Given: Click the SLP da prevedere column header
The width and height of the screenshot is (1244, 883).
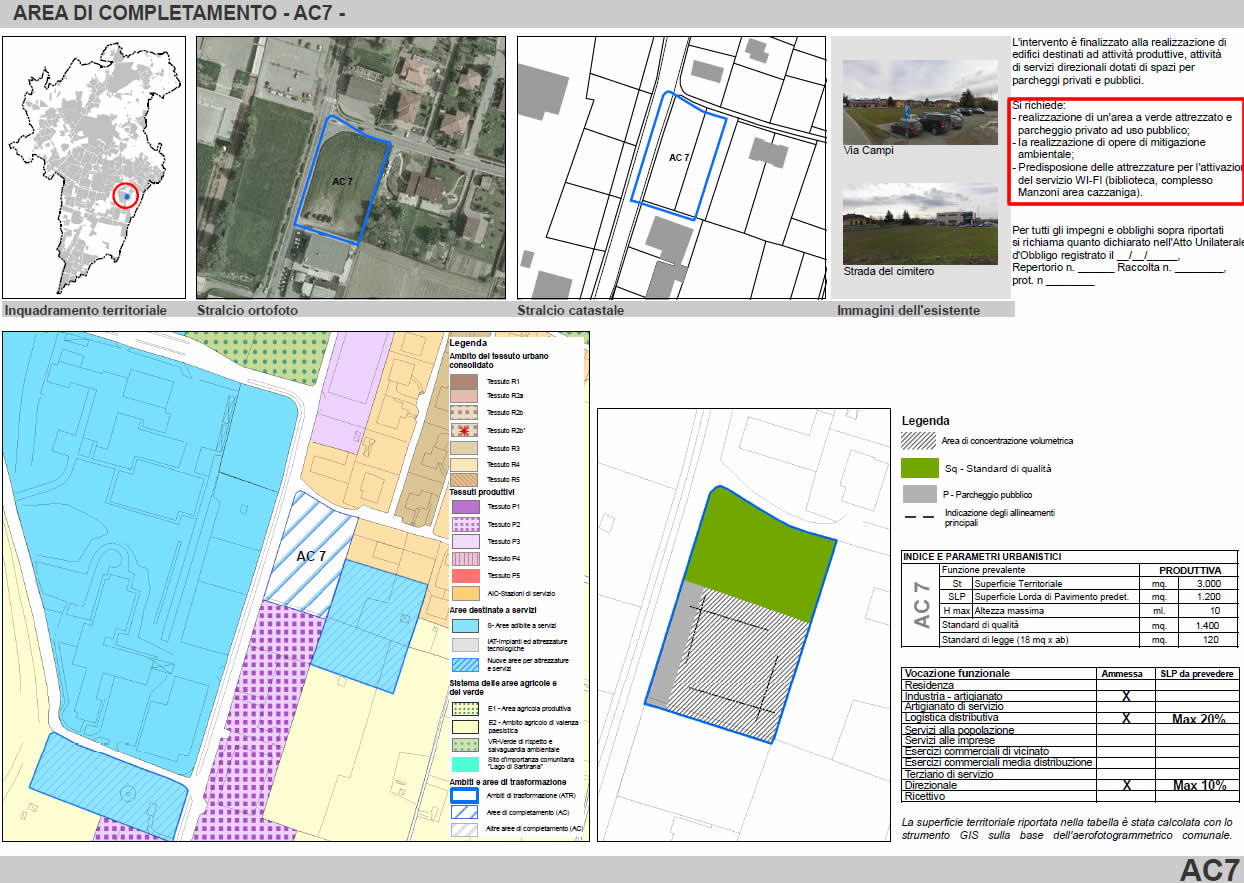Looking at the screenshot, I should click(x=1198, y=674).
